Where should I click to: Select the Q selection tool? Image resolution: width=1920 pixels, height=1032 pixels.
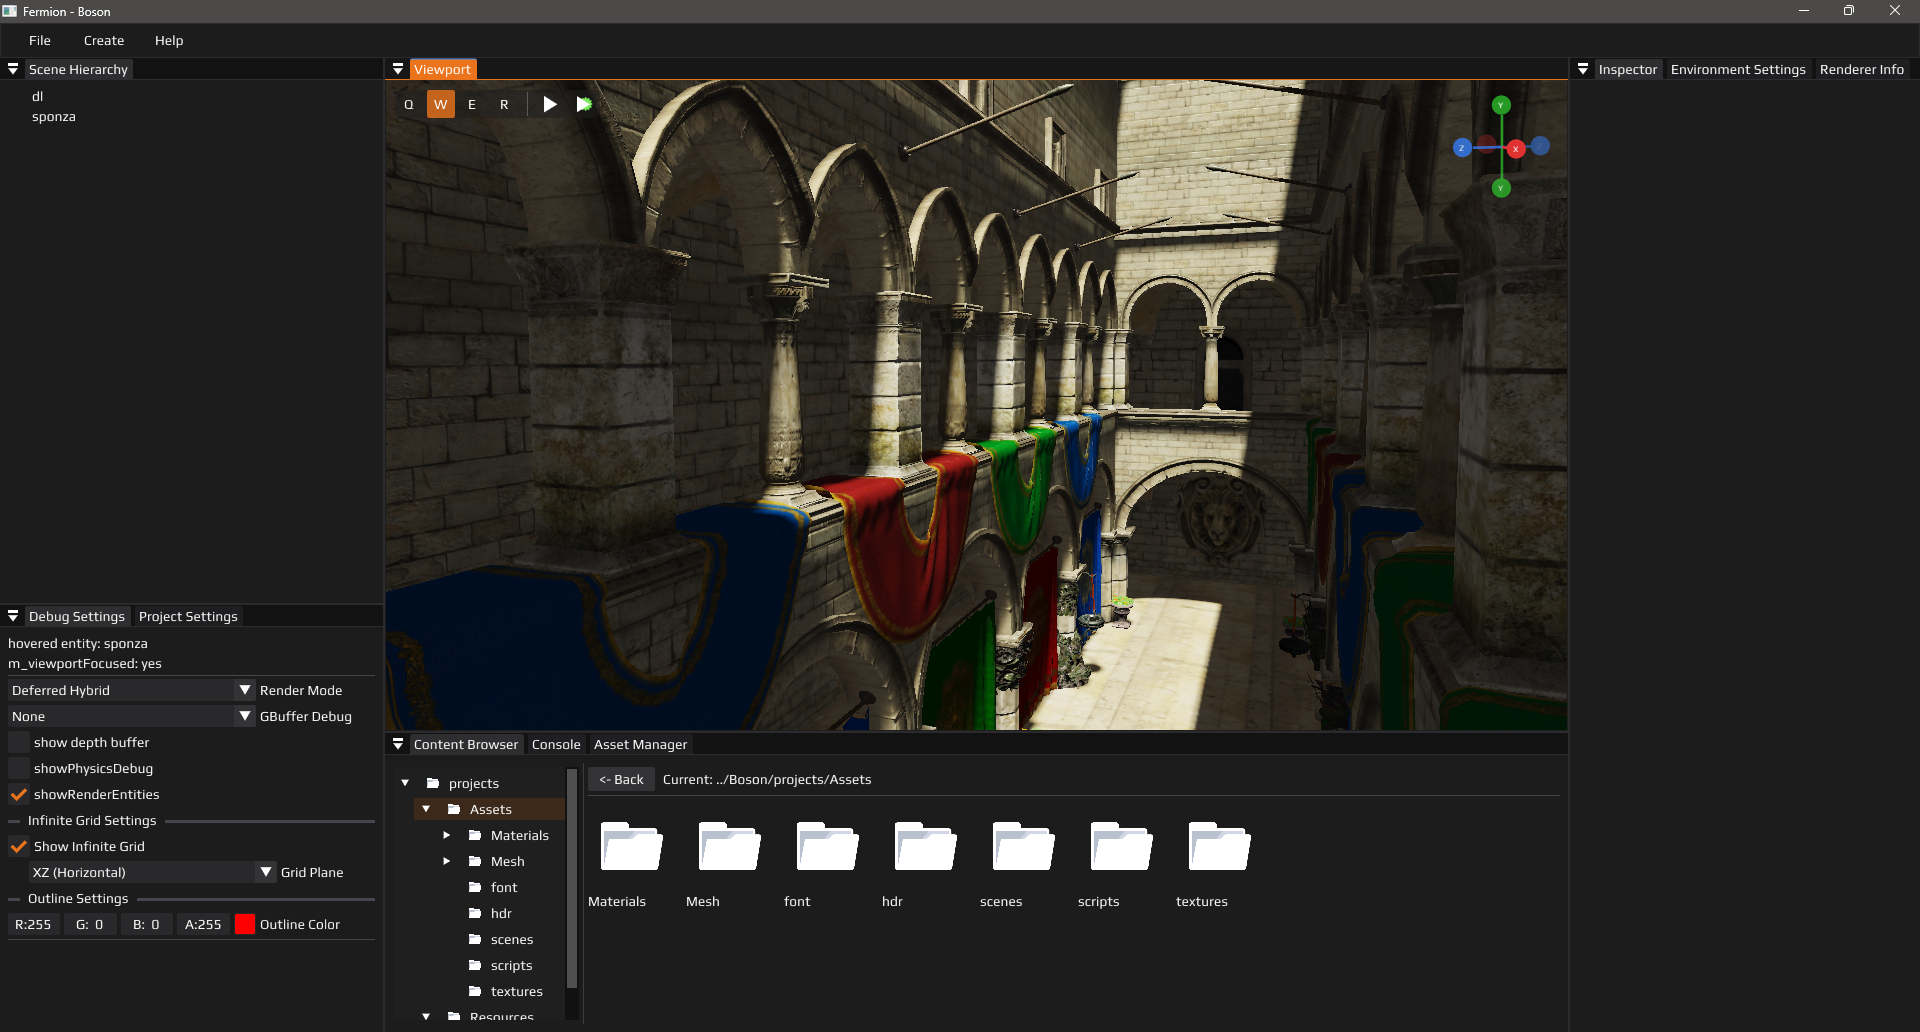pos(408,104)
